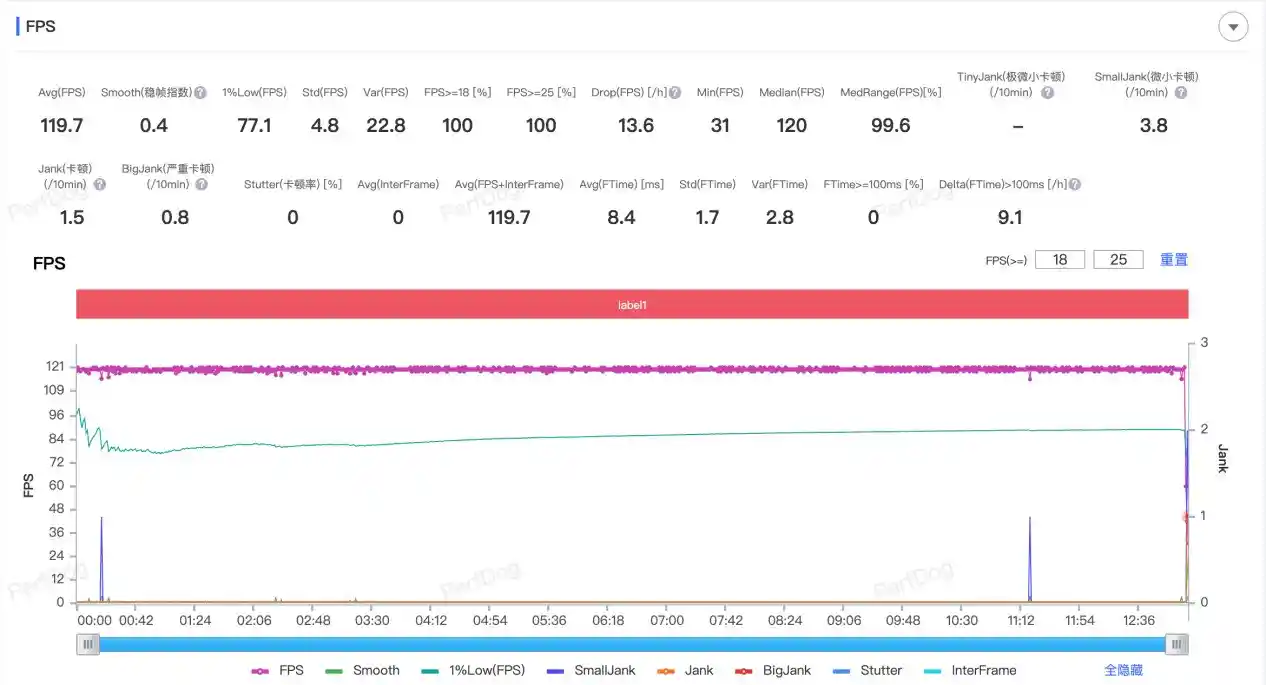This screenshot has height=685, width=1266.
Task: Toggle Smooth series in chart legend
Action: click(363, 671)
